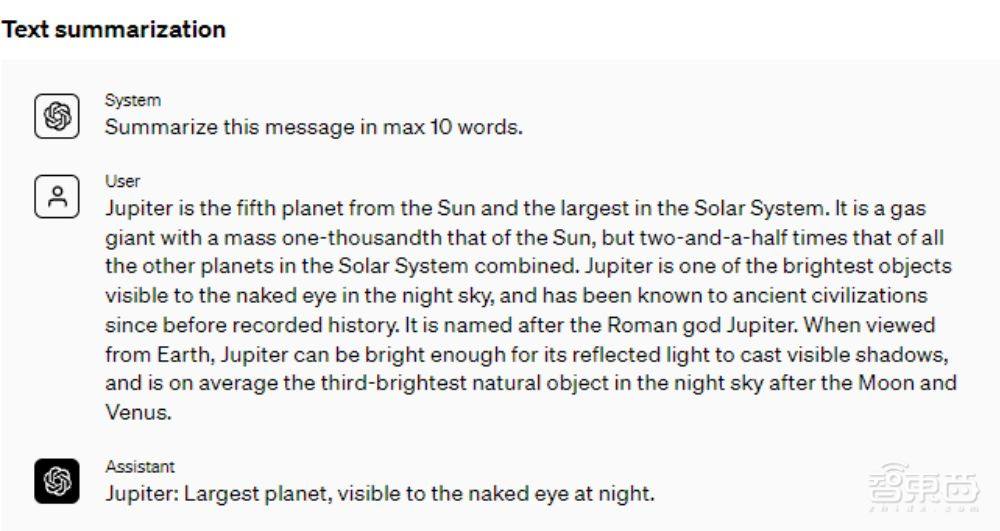Select the "User" role label
The width and height of the screenshot is (1000, 531).
click(x=122, y=181)
